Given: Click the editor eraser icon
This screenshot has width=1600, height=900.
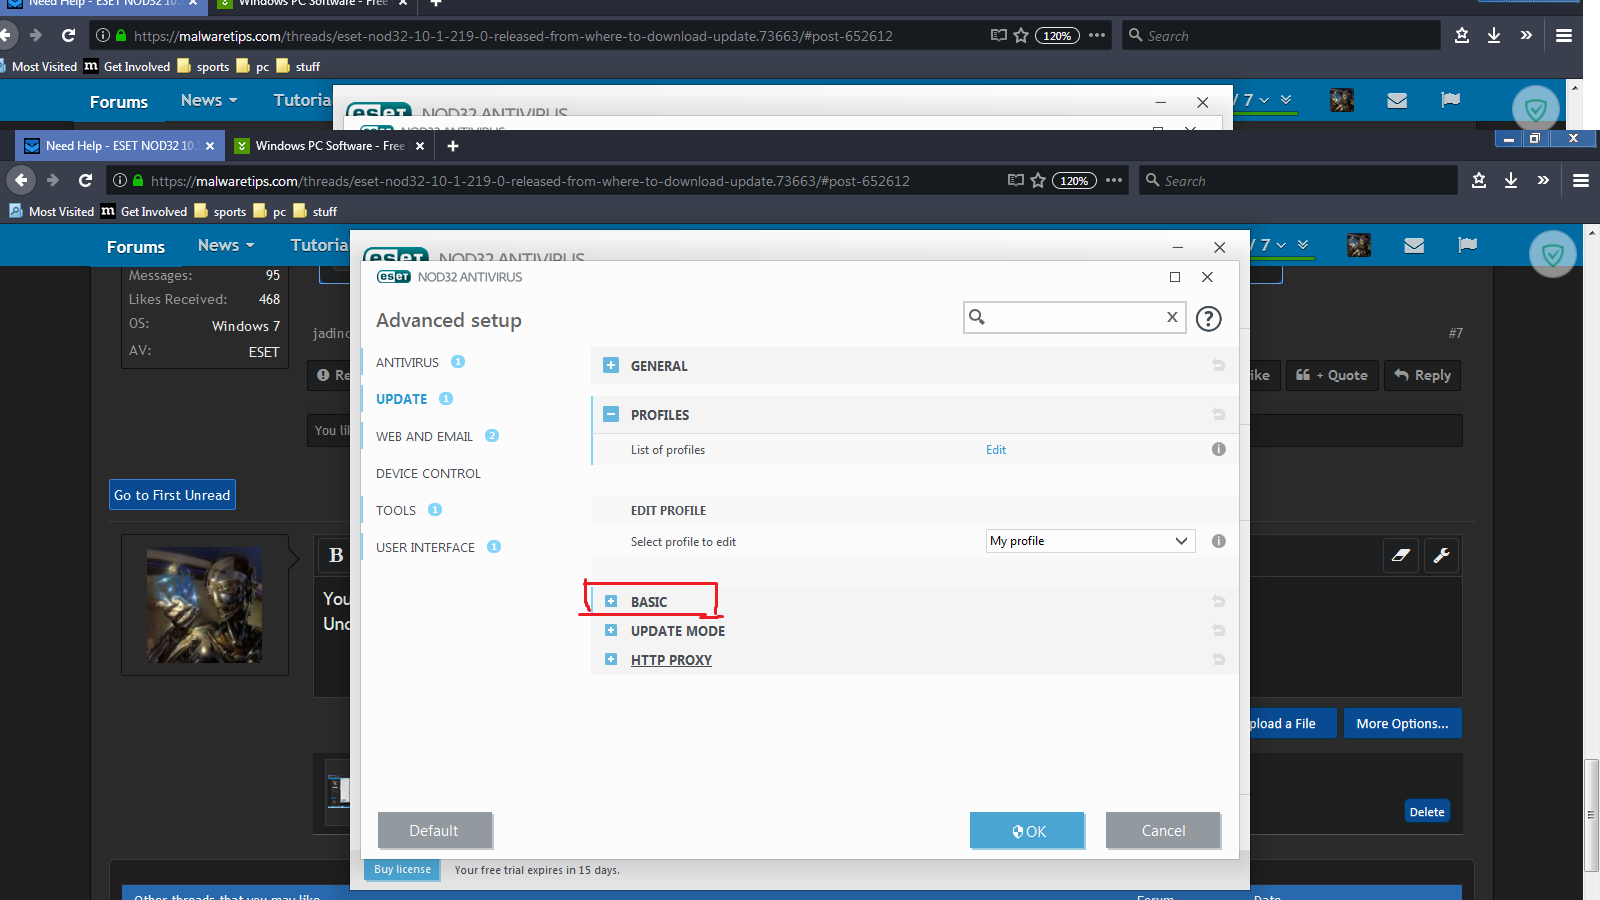Looking at the screenshot, I should coord(1401,555).
